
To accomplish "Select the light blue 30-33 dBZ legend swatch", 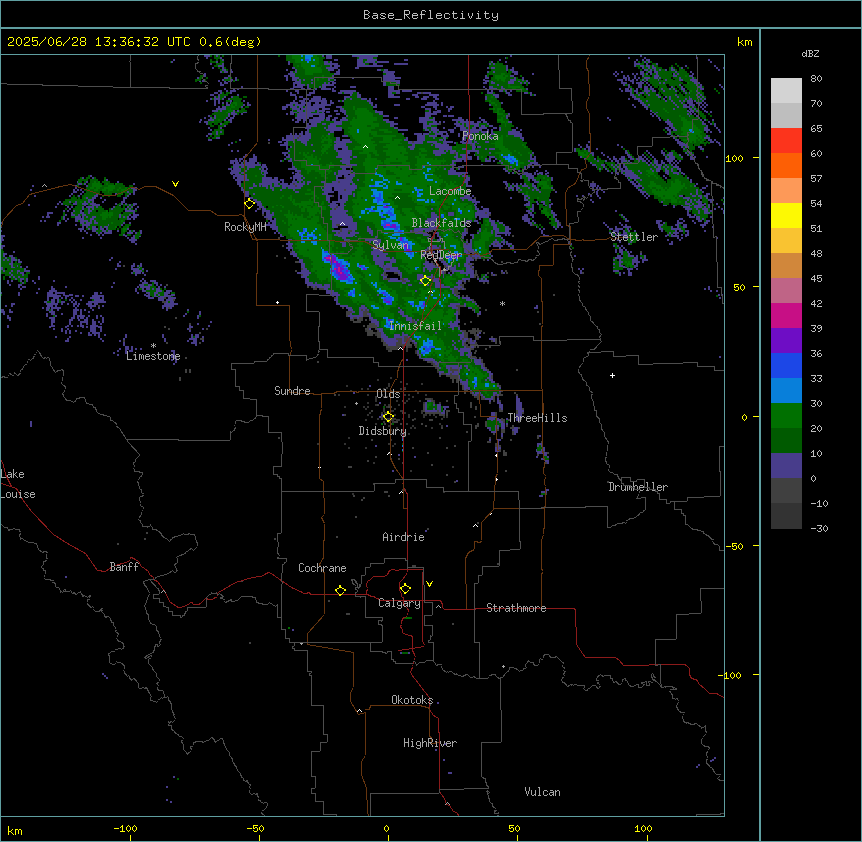I will tap(786, 390).
